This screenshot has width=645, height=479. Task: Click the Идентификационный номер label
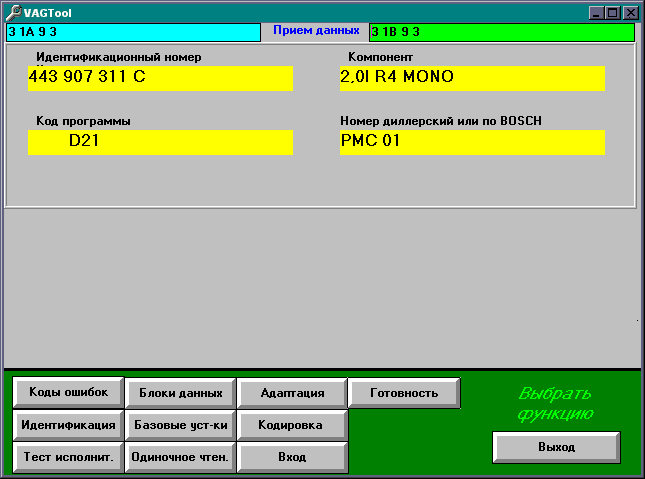pos(119,57)
